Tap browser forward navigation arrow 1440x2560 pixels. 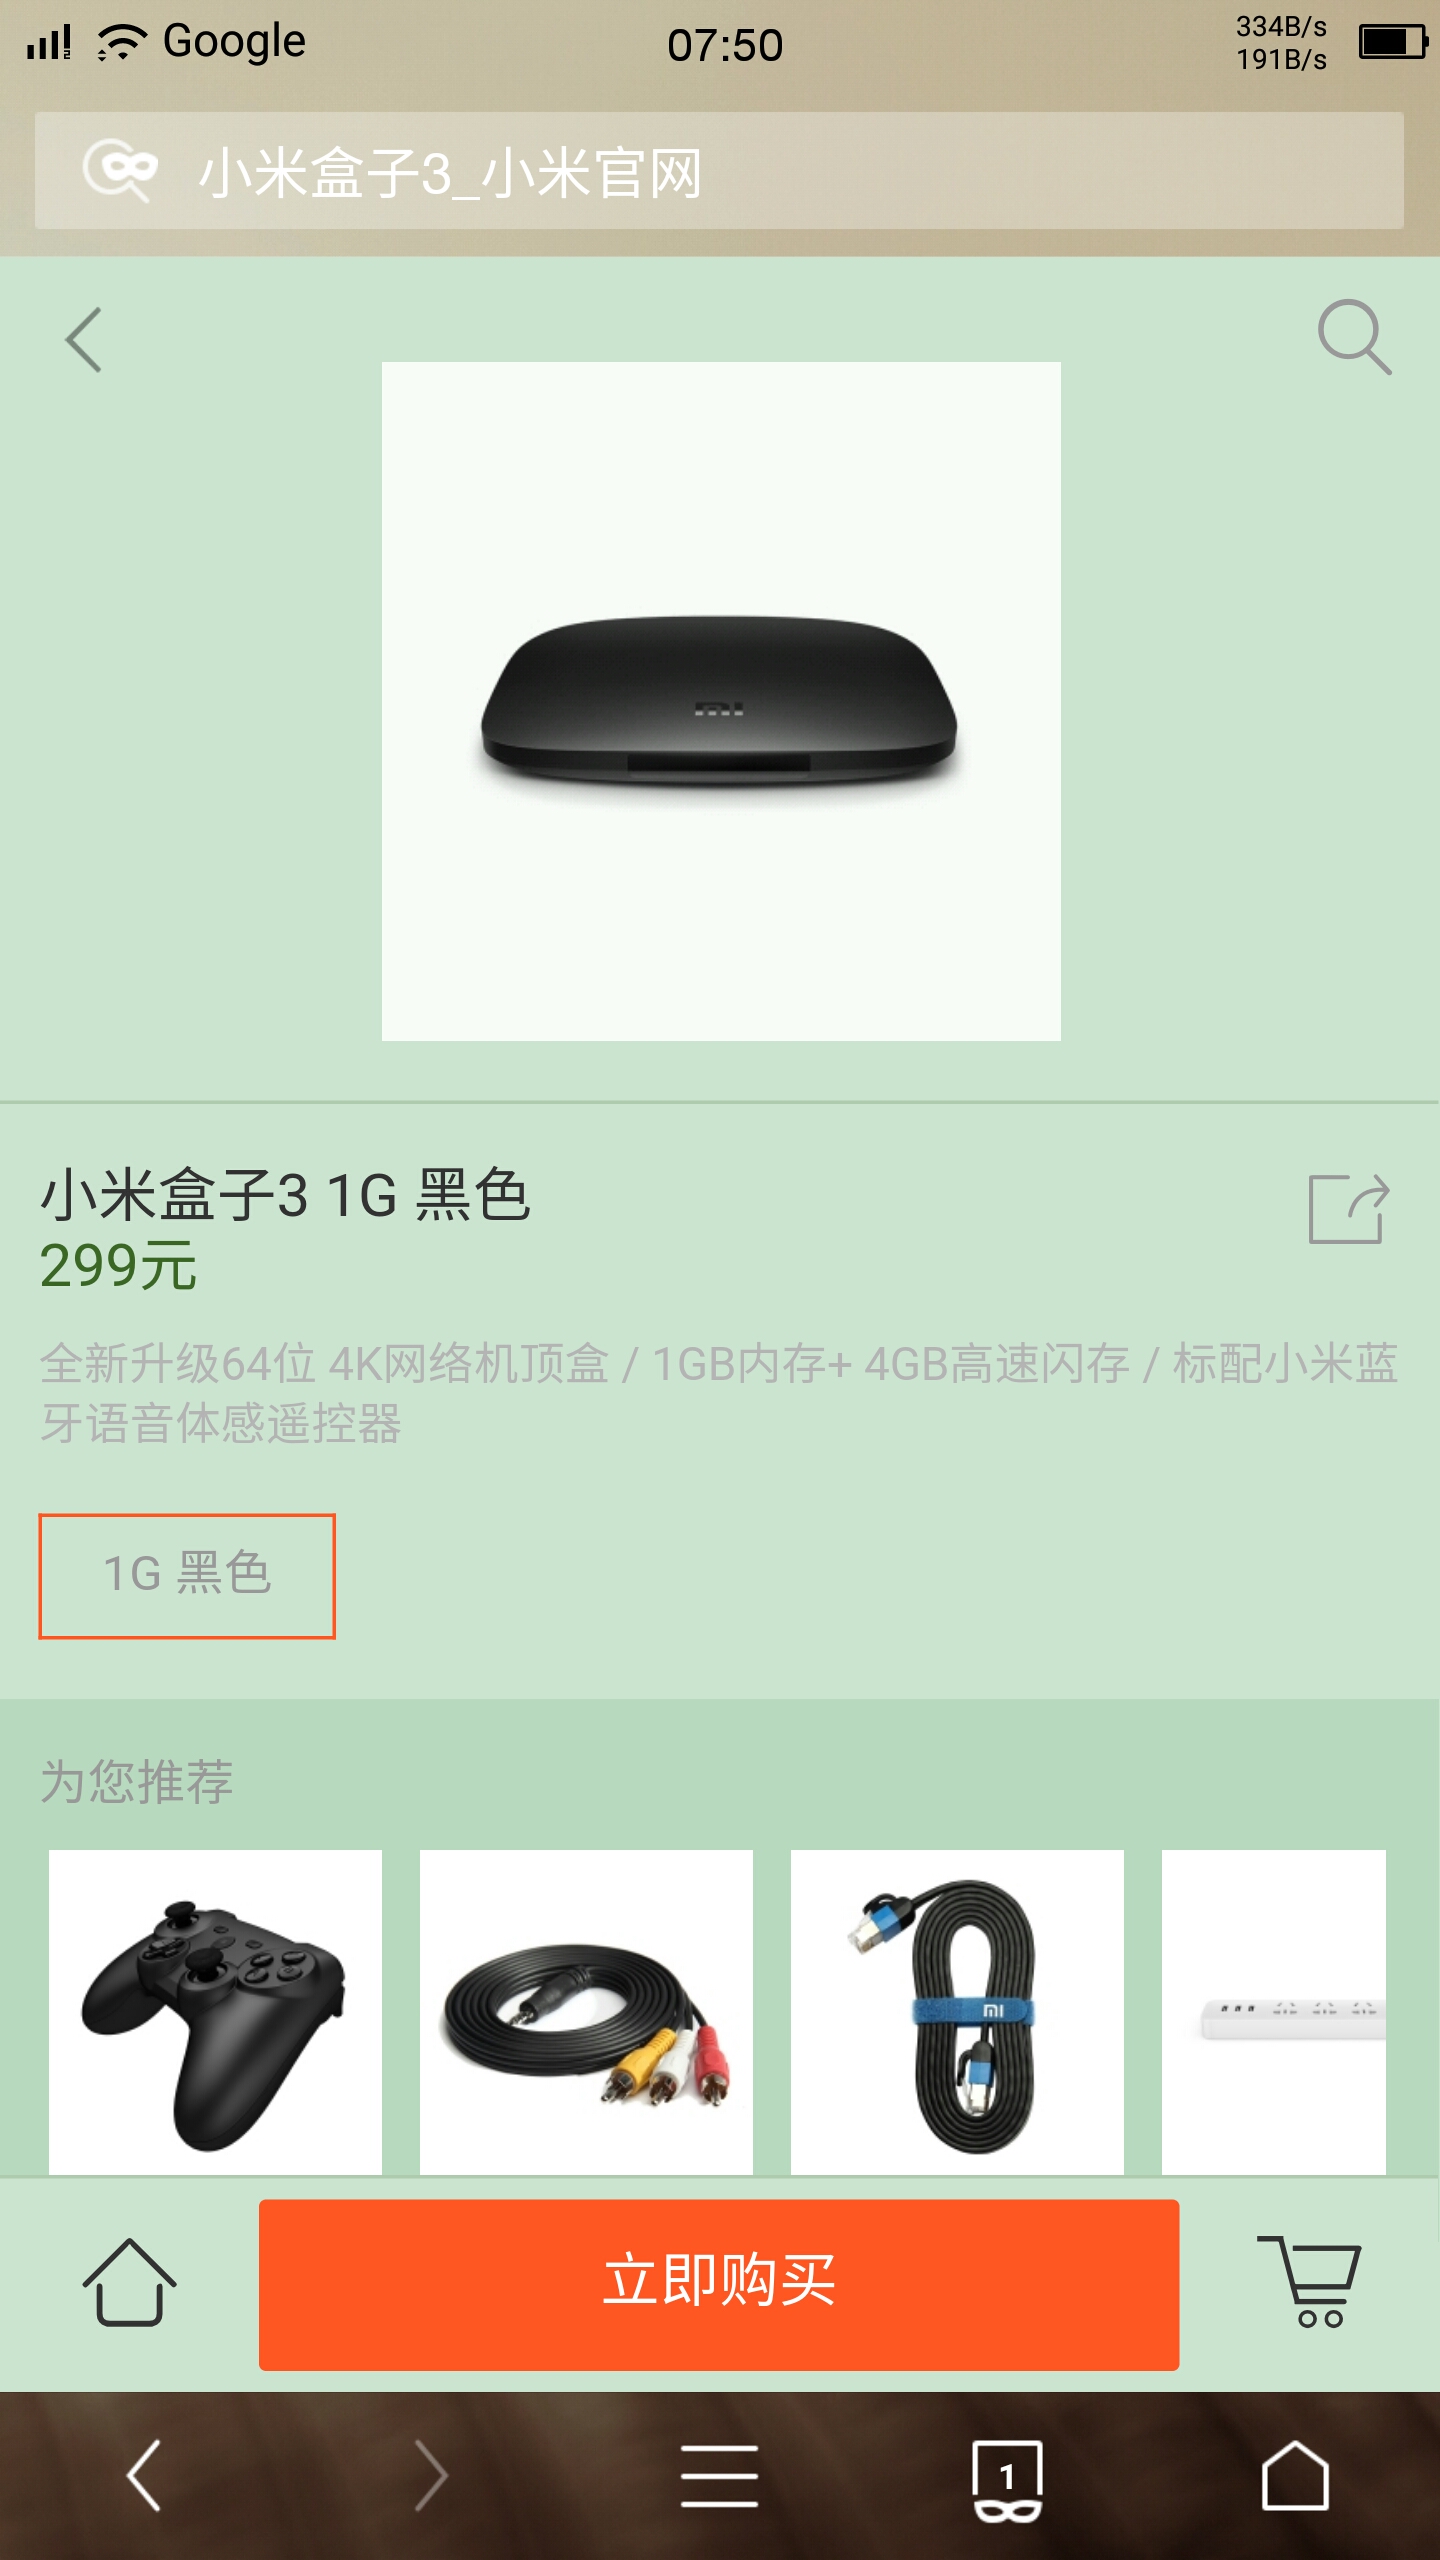click(430, 2476)
